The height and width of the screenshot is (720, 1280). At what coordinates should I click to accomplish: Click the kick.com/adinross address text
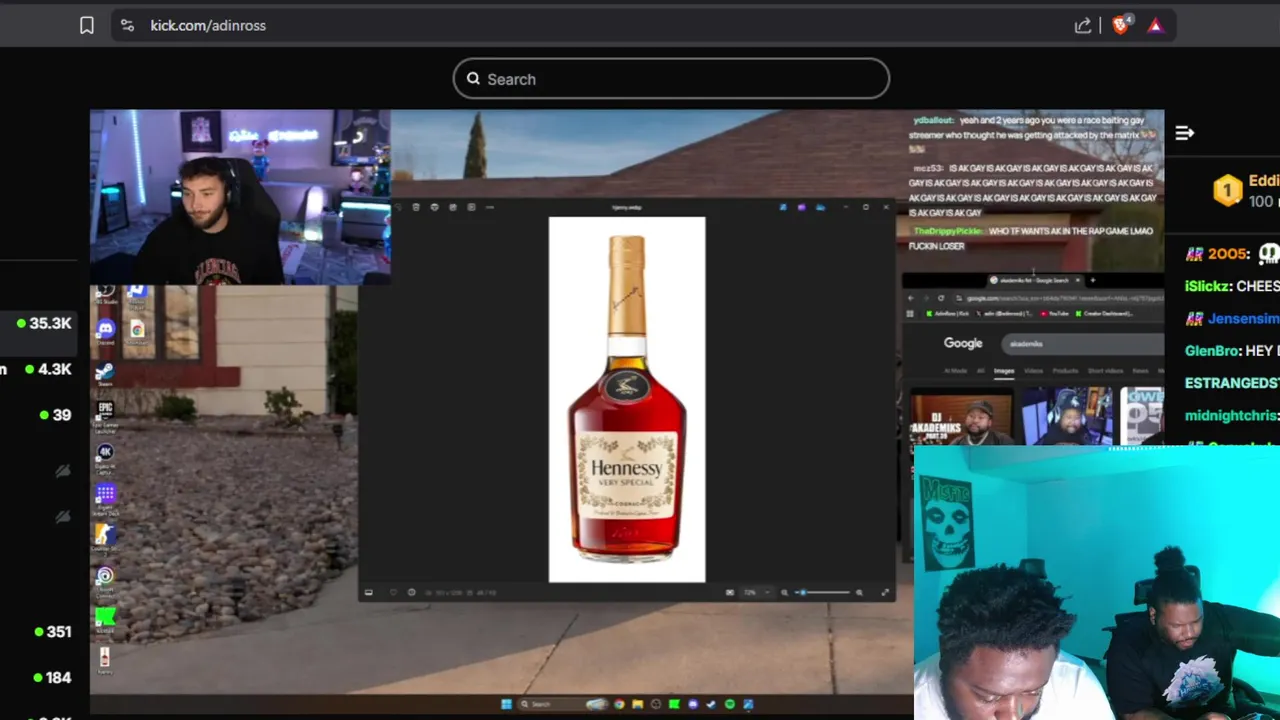click(x=208, y=26)
